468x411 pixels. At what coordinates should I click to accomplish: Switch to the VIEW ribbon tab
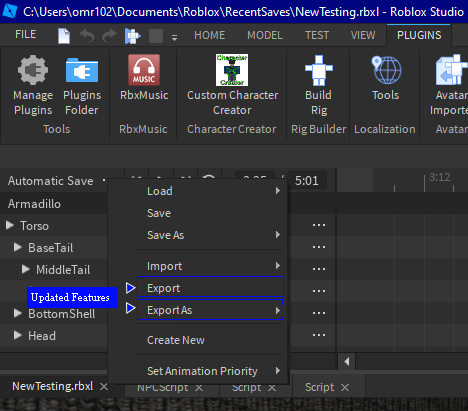pos(363,35)
